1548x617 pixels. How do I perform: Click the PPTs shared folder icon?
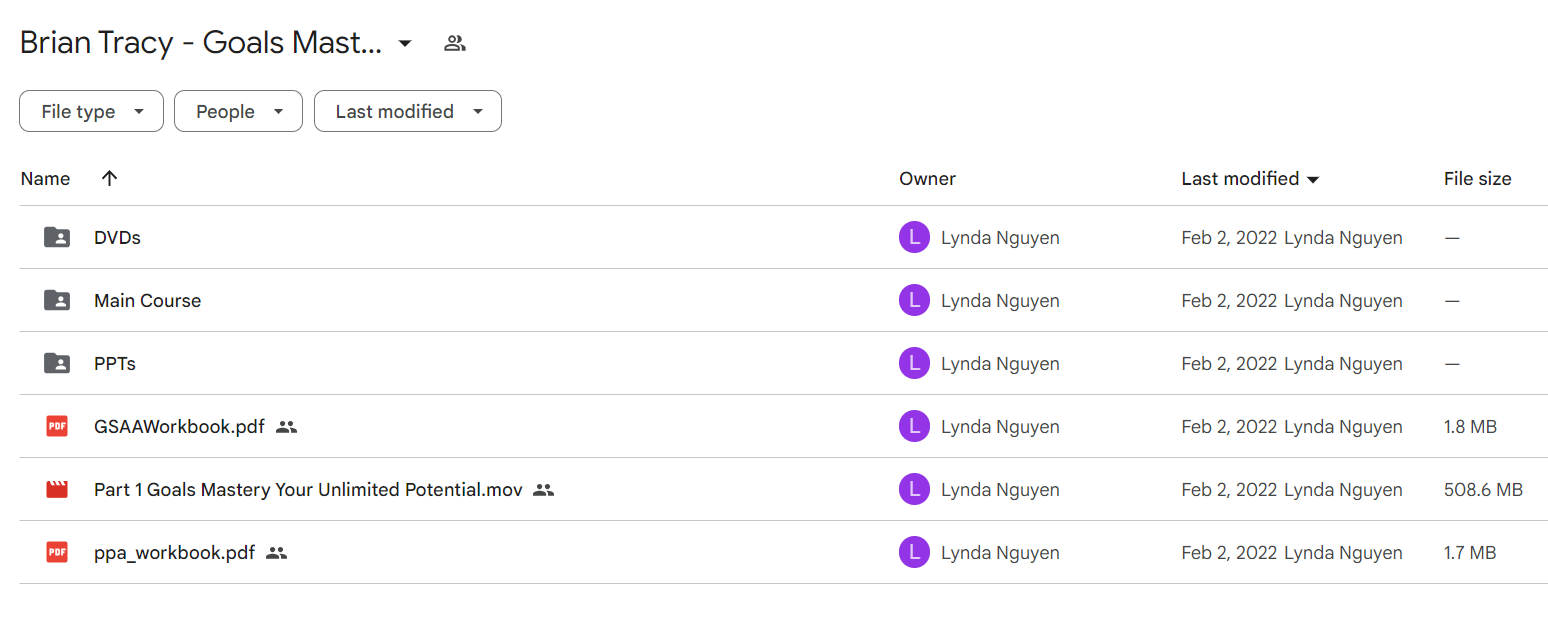coord(57,364)
